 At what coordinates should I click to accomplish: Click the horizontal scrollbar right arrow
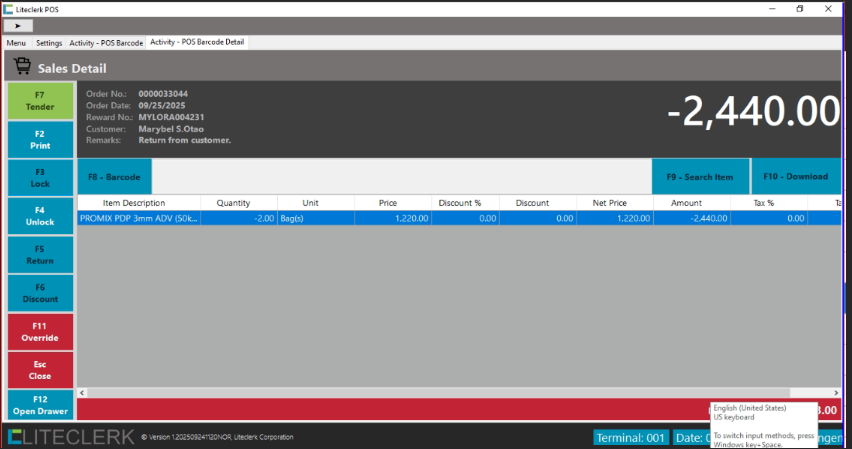point(836,393)
